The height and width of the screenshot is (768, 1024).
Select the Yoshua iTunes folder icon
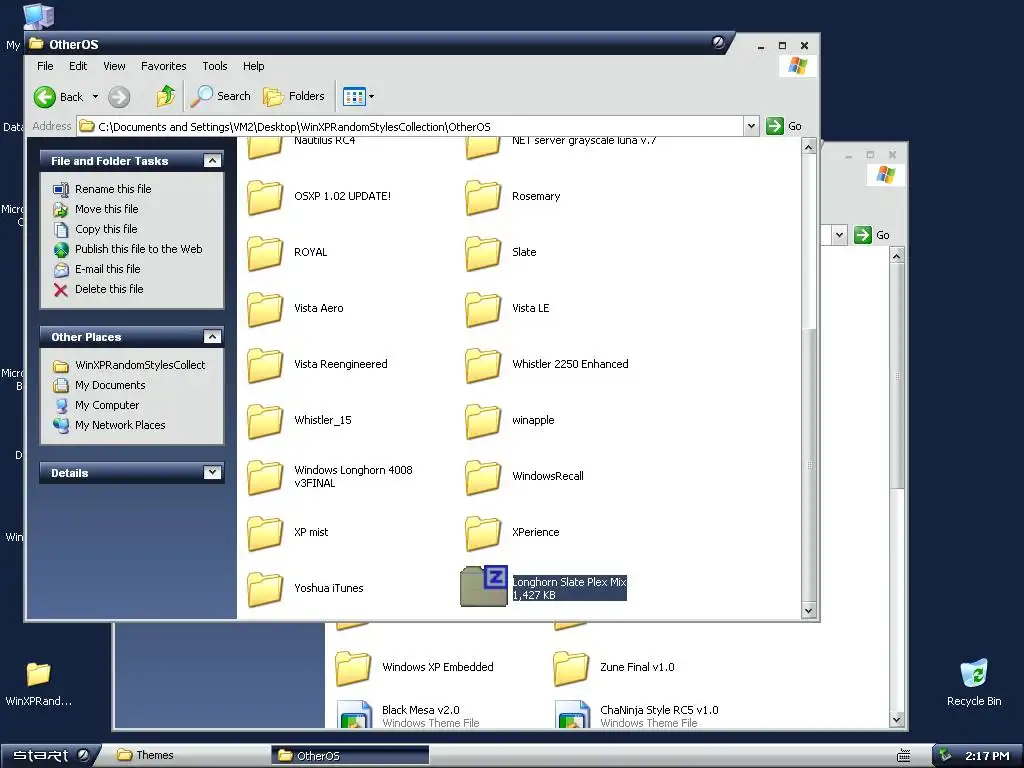[x=265, y=589]
